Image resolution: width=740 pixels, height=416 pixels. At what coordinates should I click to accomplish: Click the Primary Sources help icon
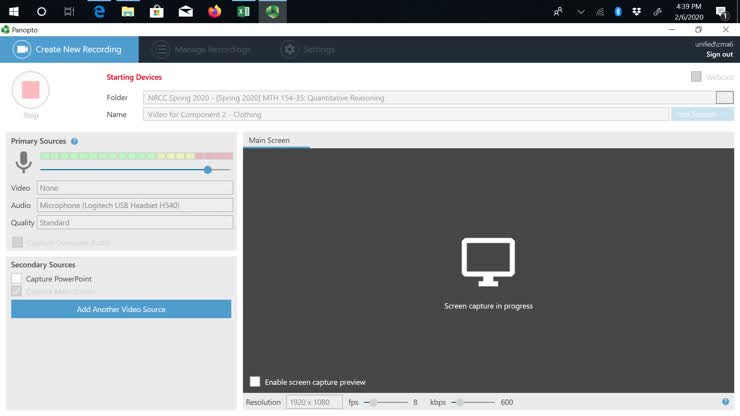pos(75,142)
